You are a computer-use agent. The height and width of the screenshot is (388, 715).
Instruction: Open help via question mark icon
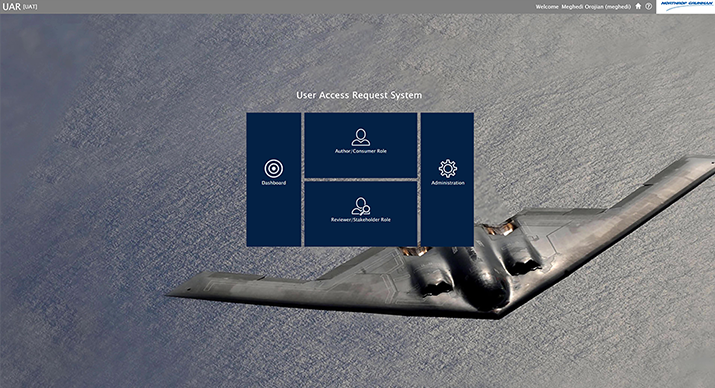648,6
